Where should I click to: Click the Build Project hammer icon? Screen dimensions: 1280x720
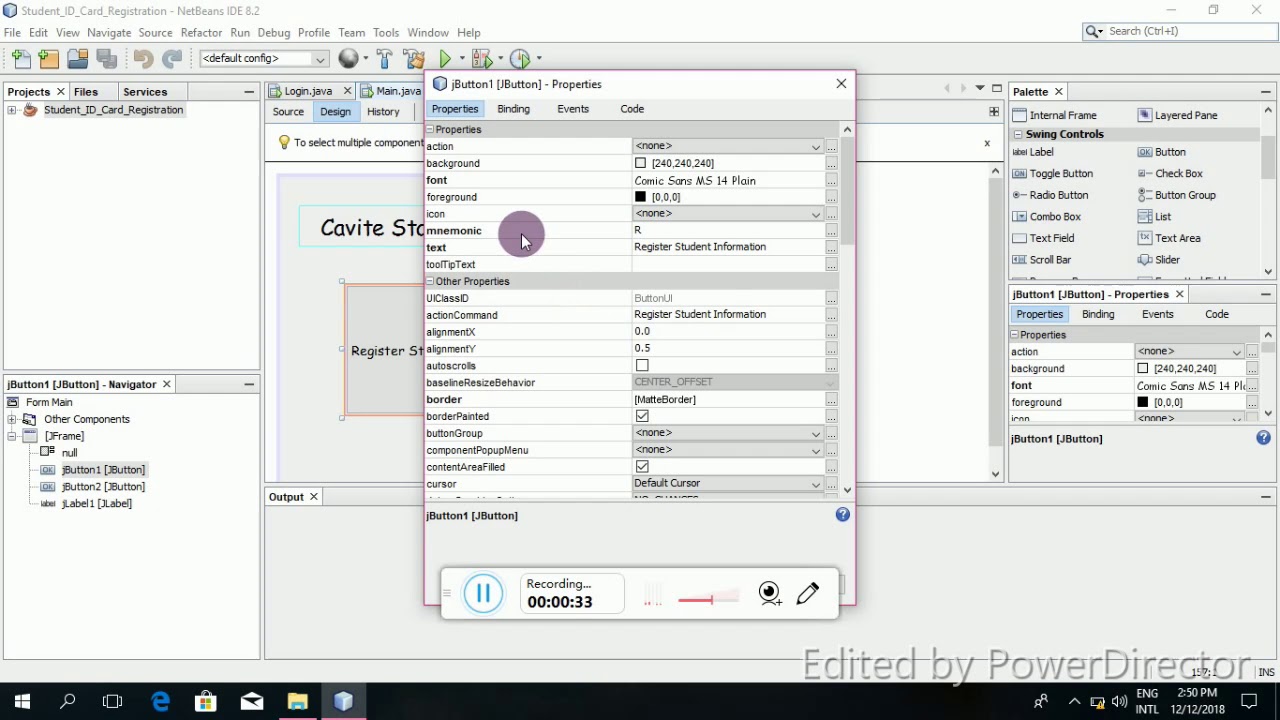coord(385,59)
